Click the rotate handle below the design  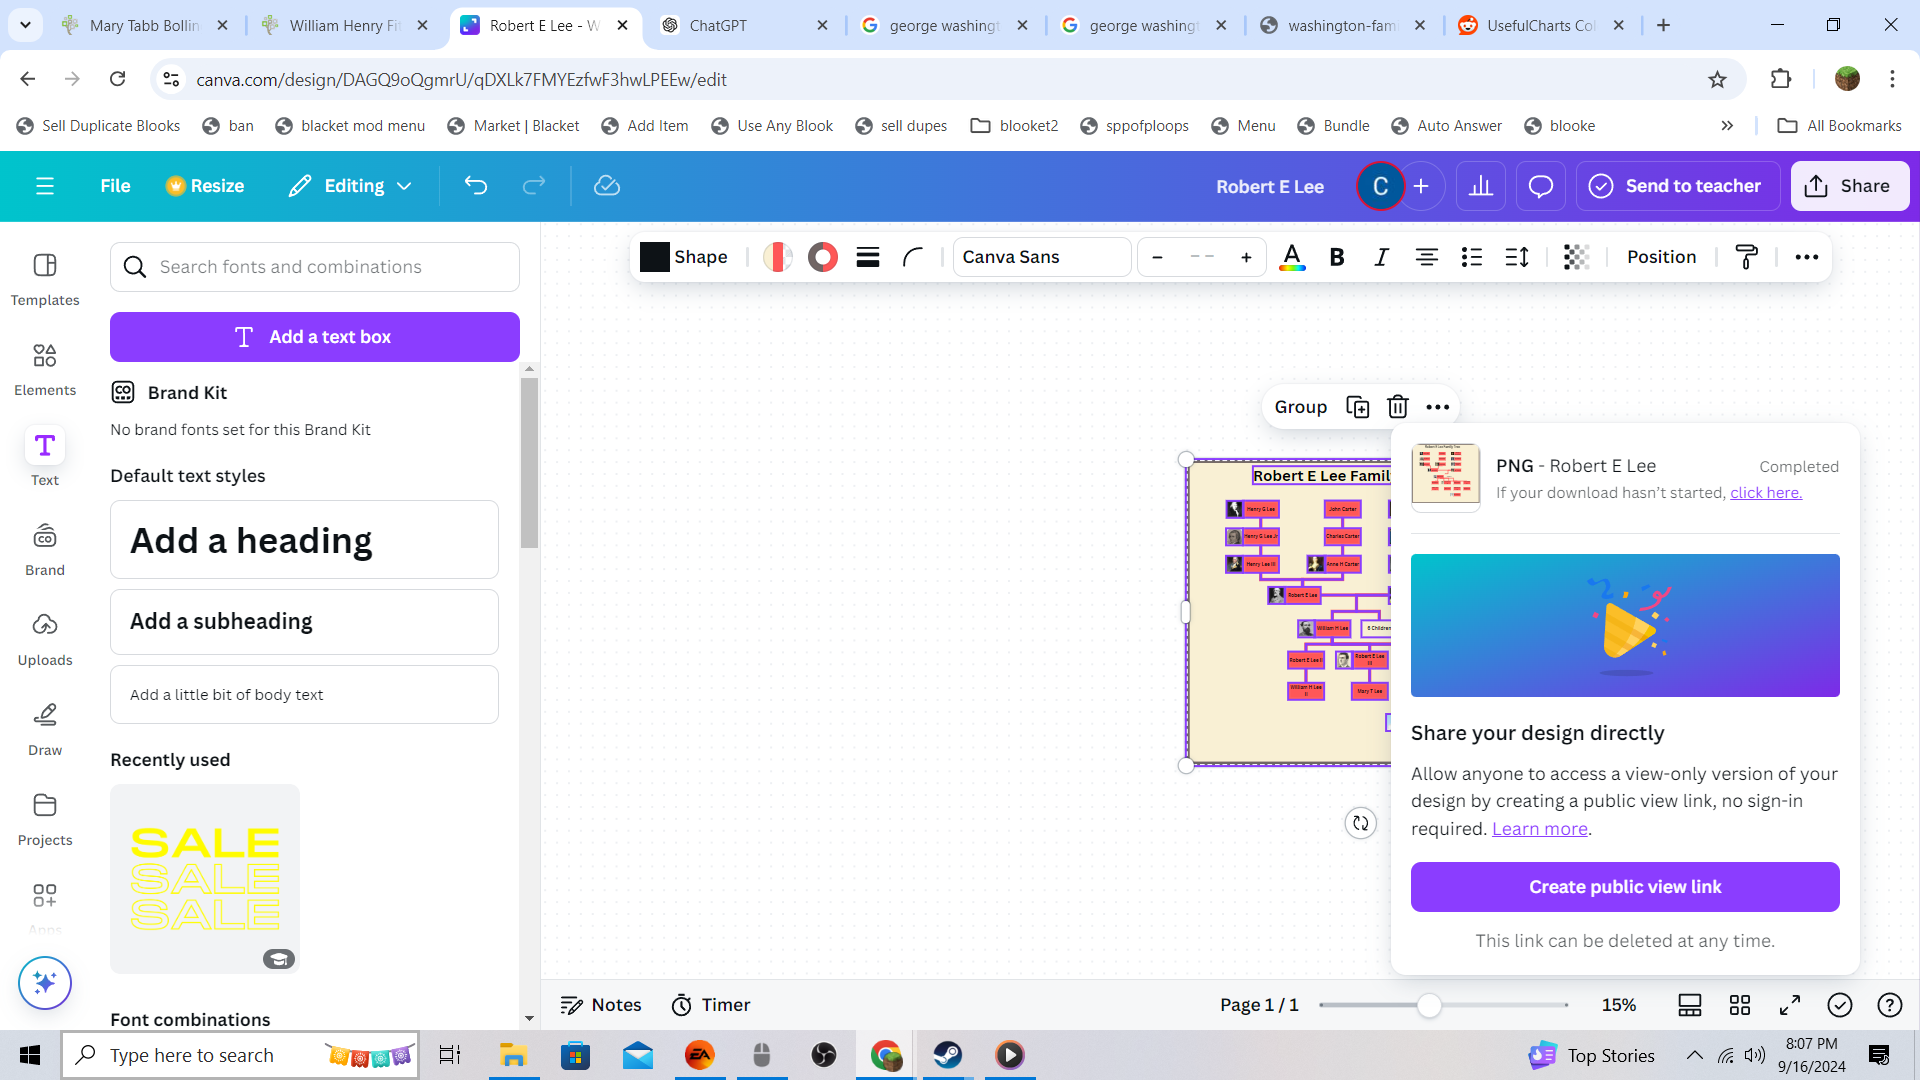[1361, 823]
